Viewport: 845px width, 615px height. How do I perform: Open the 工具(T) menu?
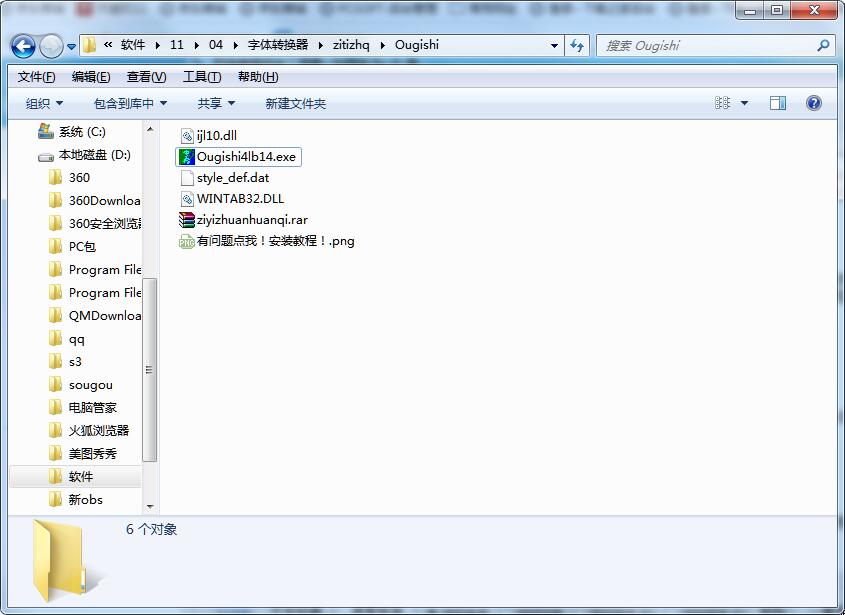click(202, 77)
